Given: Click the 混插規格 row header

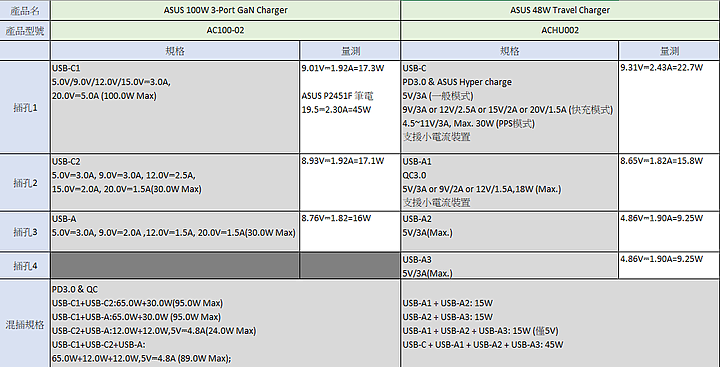Looking at the screenshot, I should [25, 324].
